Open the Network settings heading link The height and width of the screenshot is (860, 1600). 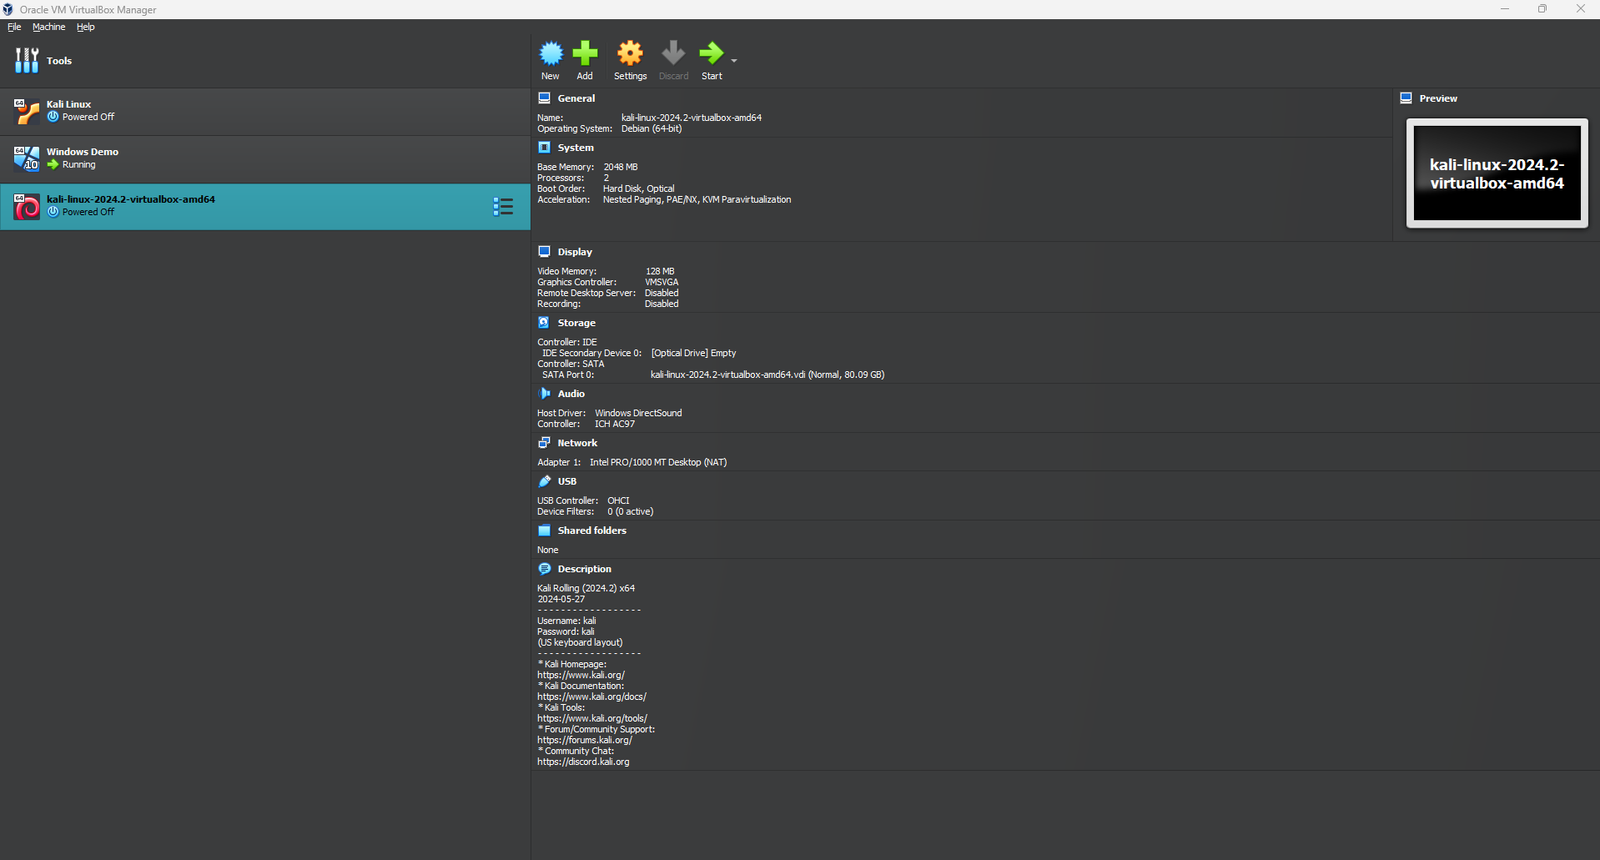tap(577, 443)
